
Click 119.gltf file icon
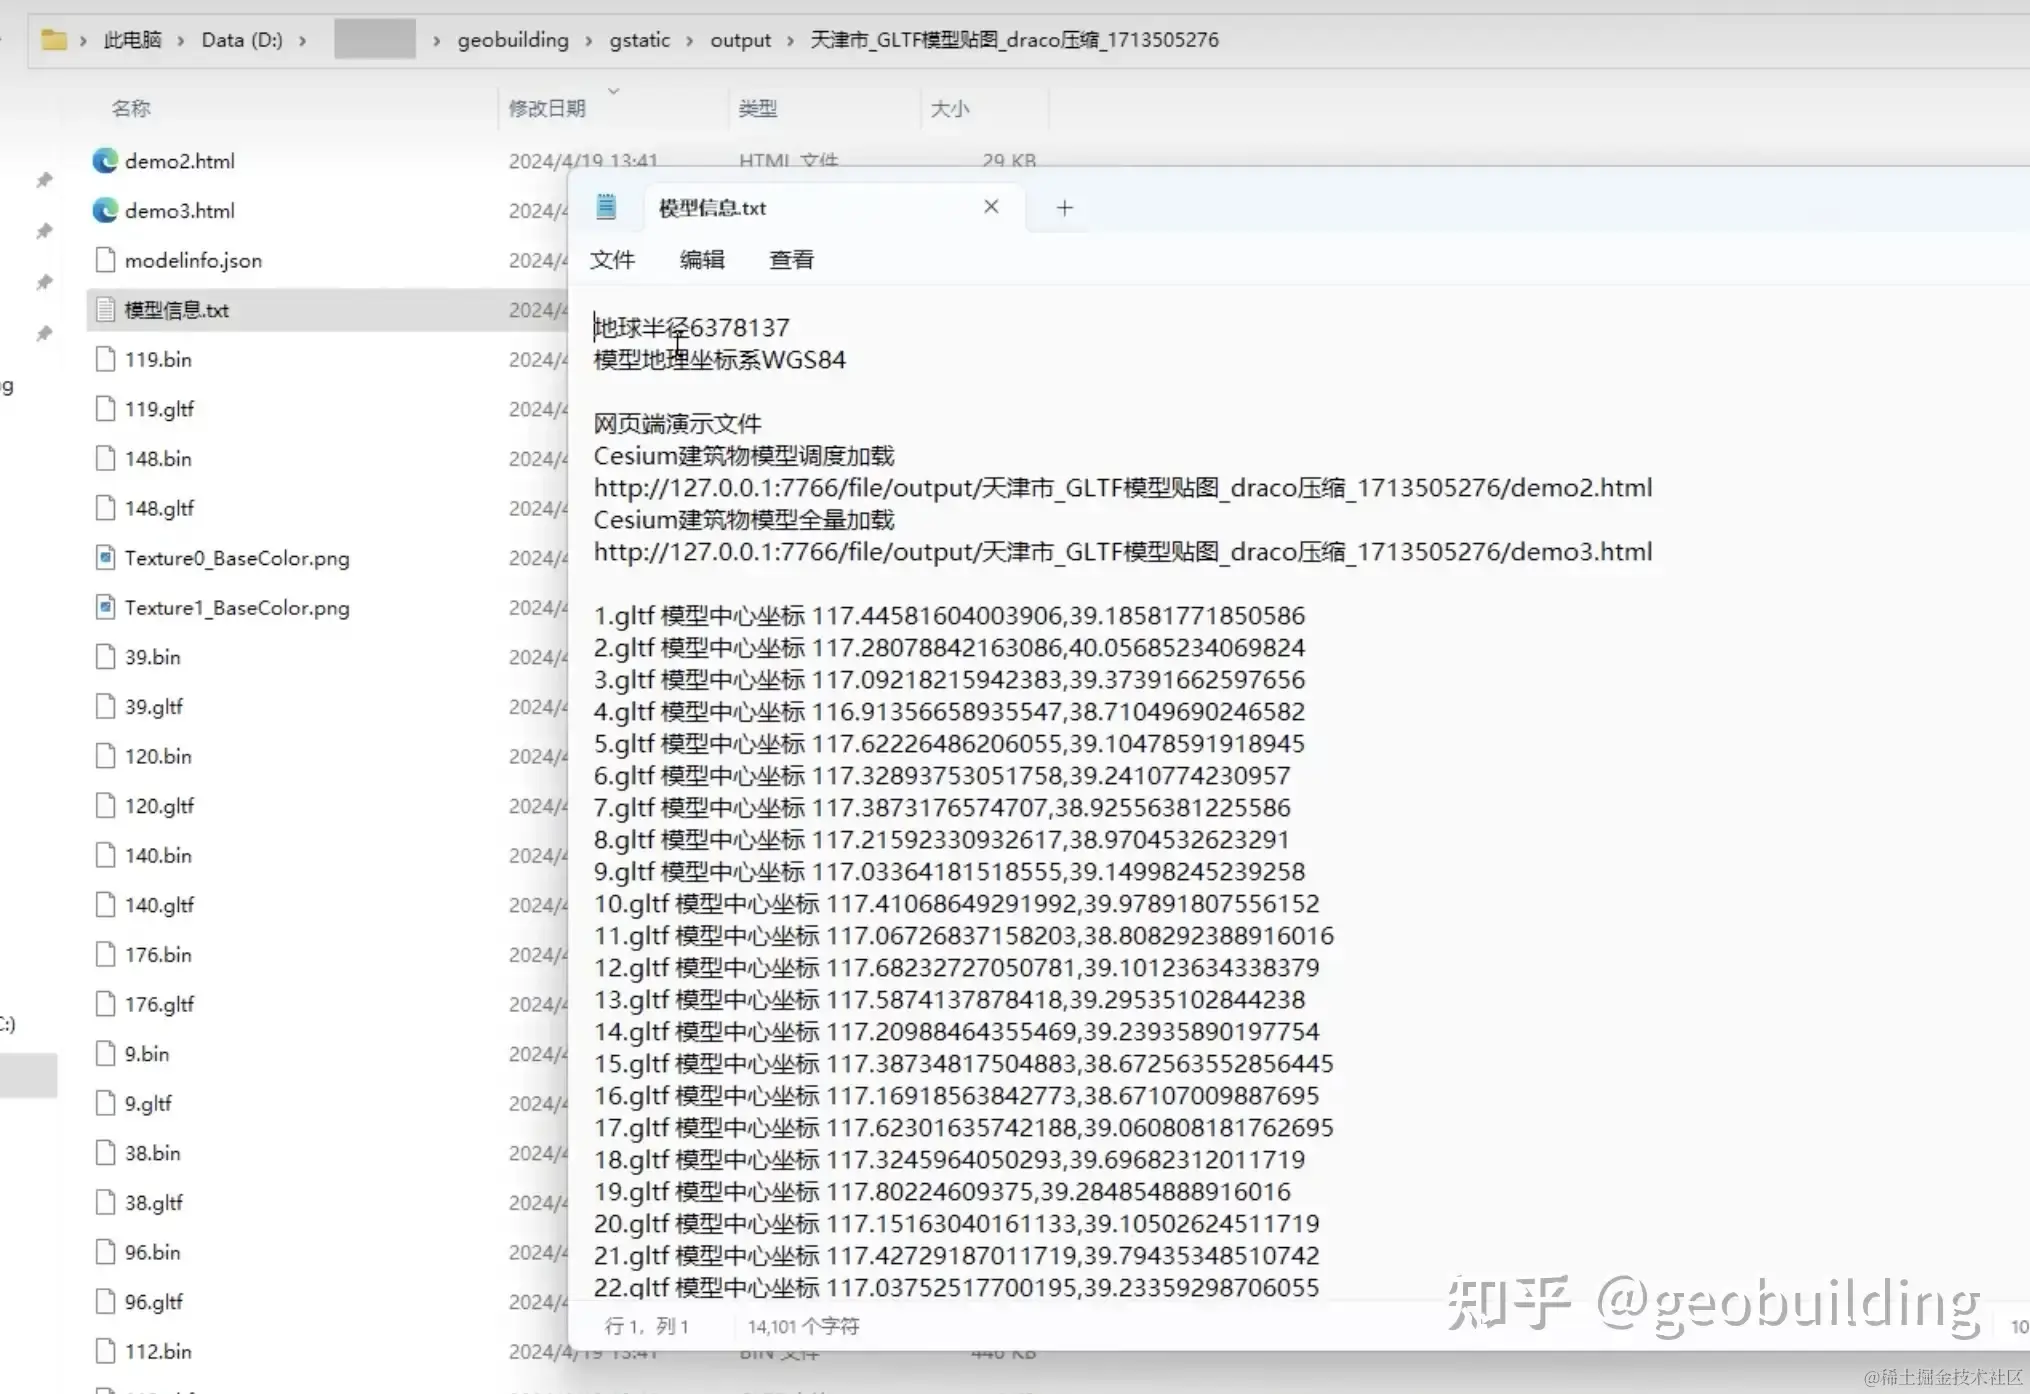point(105,409)
